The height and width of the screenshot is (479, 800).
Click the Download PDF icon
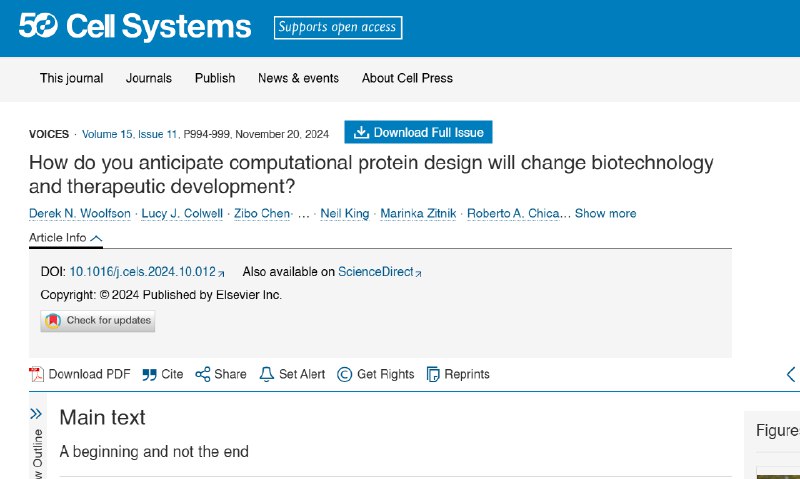tap(36, 374)
